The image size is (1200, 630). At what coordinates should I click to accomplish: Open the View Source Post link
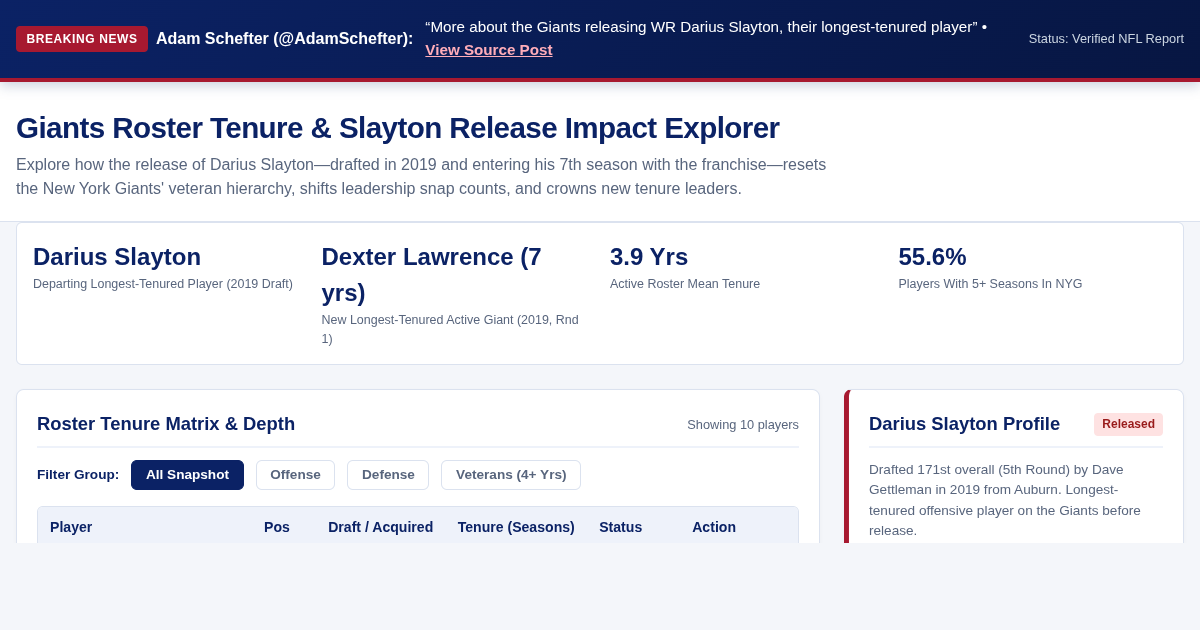click(x=488, y=50)
